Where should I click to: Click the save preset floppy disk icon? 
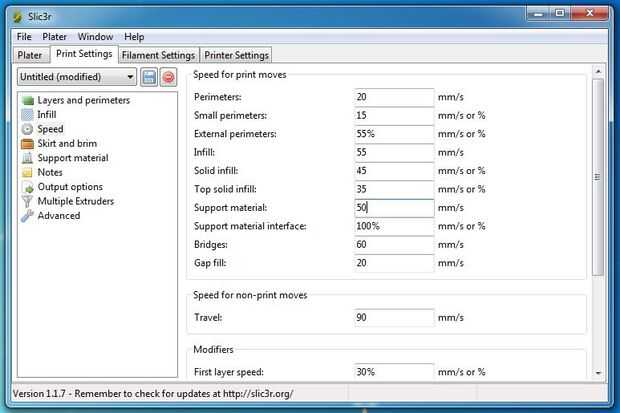(x=149, y=77)
